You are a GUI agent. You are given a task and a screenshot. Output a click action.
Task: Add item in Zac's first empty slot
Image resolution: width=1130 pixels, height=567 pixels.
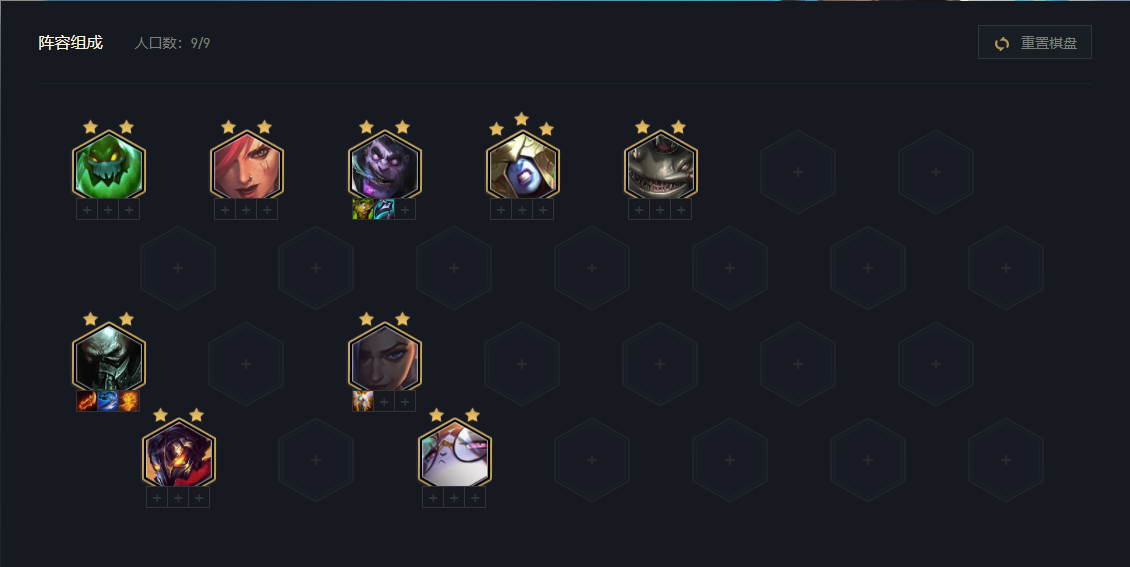coord(87,210)
